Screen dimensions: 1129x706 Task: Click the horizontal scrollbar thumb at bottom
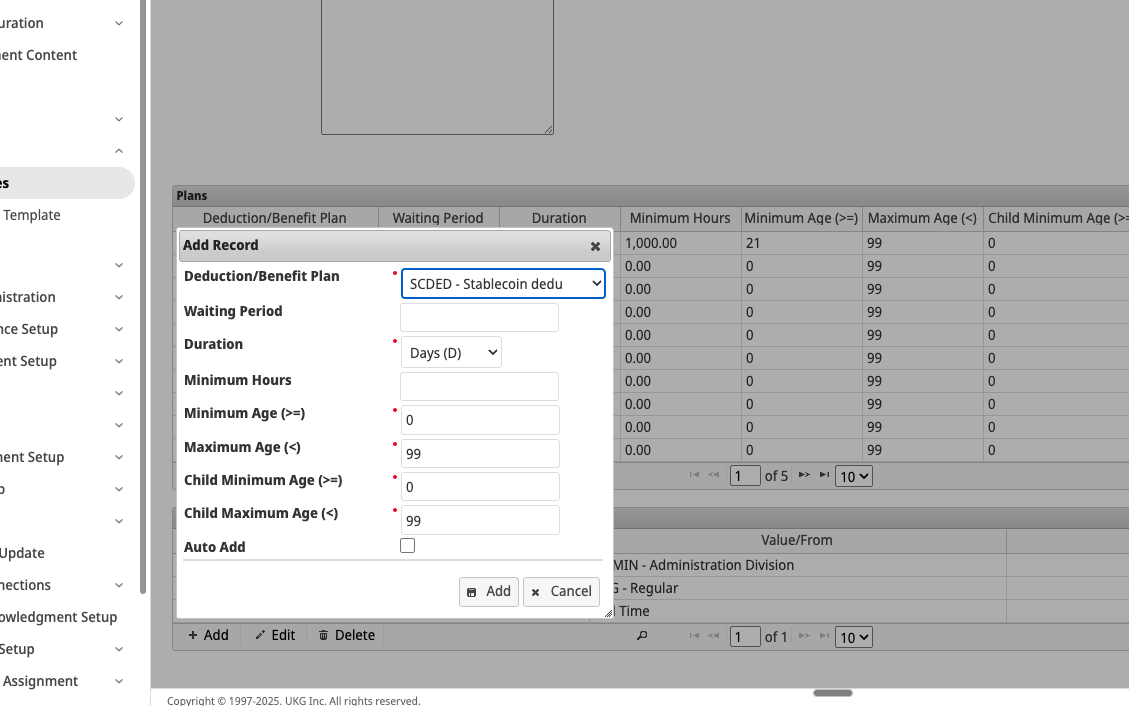833,693
